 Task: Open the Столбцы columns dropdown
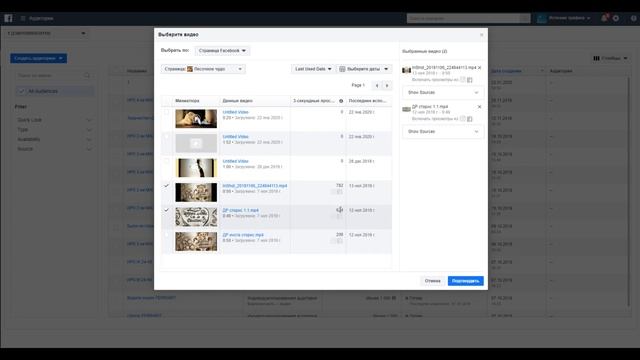coord(610,58)
